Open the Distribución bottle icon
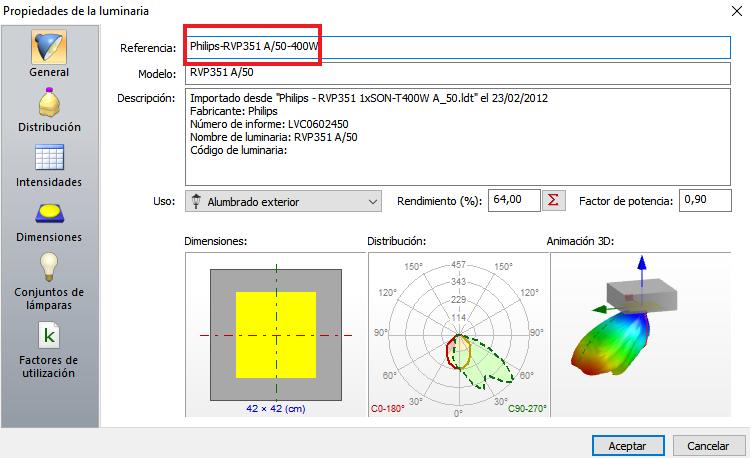This screenshot has width=751, height=458. tap(49, 103)
